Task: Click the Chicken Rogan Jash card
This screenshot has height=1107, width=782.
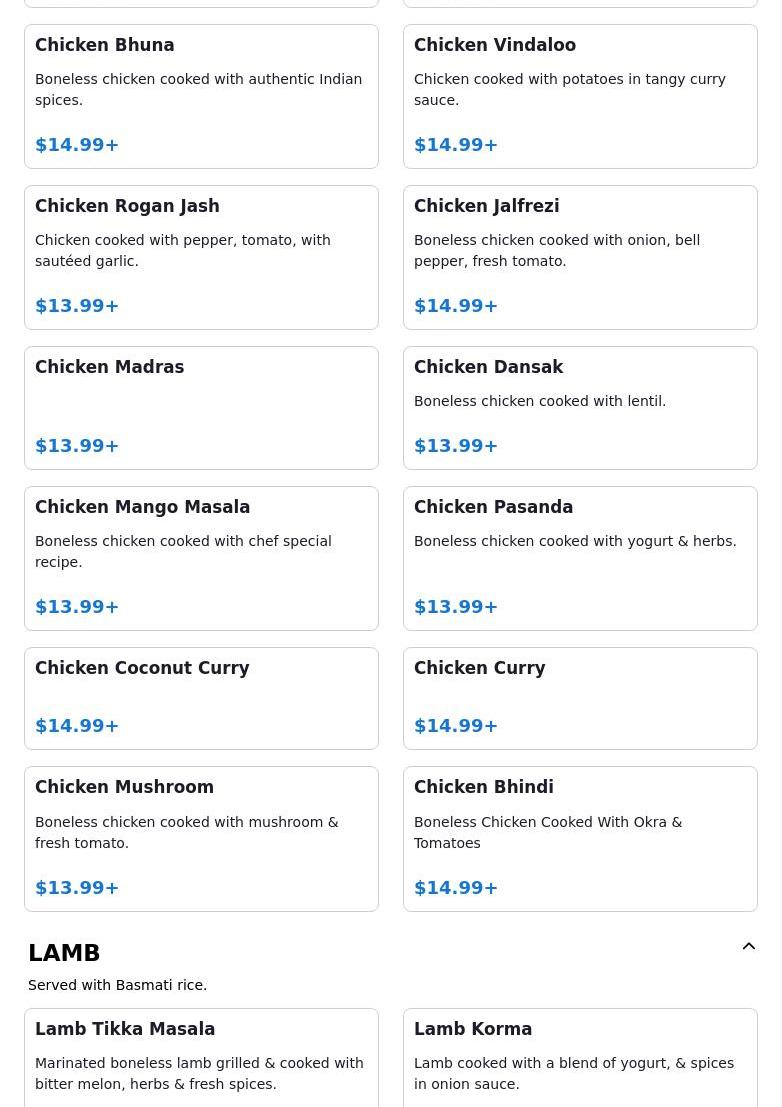Action: click(201, 257)
